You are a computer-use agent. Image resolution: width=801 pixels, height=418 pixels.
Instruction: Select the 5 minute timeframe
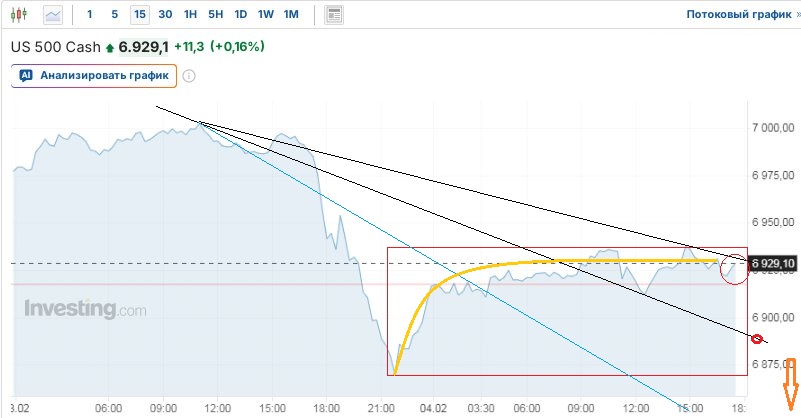[114, 15]
